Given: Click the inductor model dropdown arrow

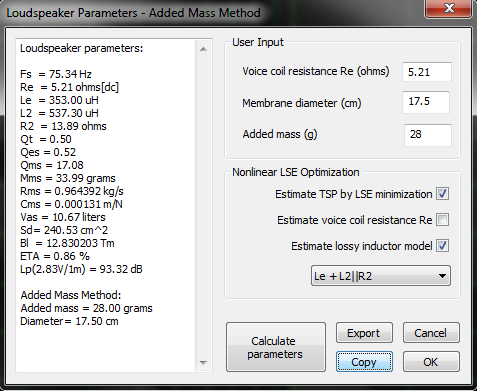Looking at the screenshot, I should 442,276.
